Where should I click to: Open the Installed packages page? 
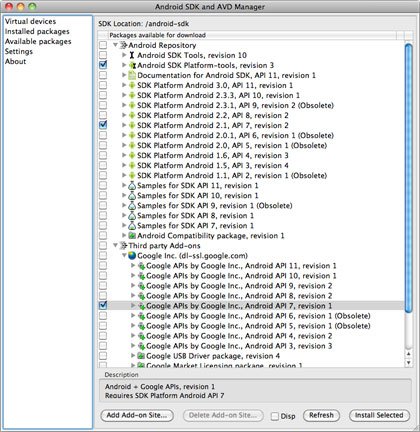pos(37,31)
